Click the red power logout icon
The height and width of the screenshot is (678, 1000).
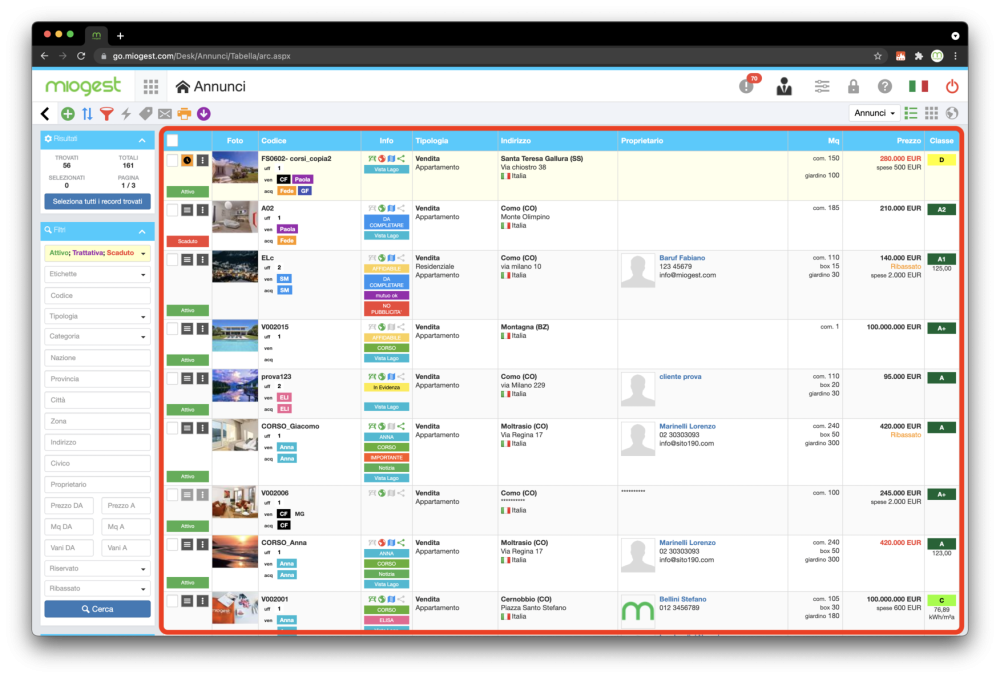point(952,86)
